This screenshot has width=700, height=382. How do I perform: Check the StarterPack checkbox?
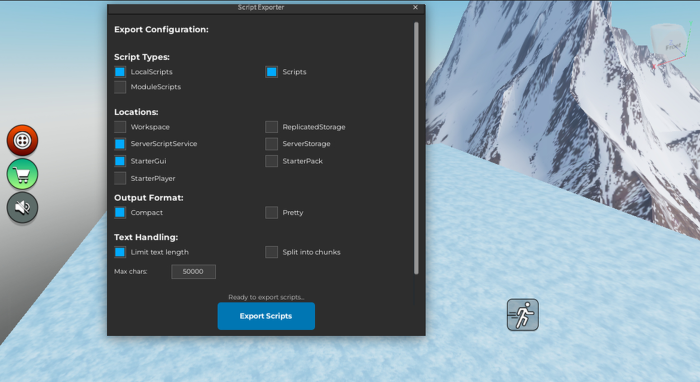tap(271, 161)
